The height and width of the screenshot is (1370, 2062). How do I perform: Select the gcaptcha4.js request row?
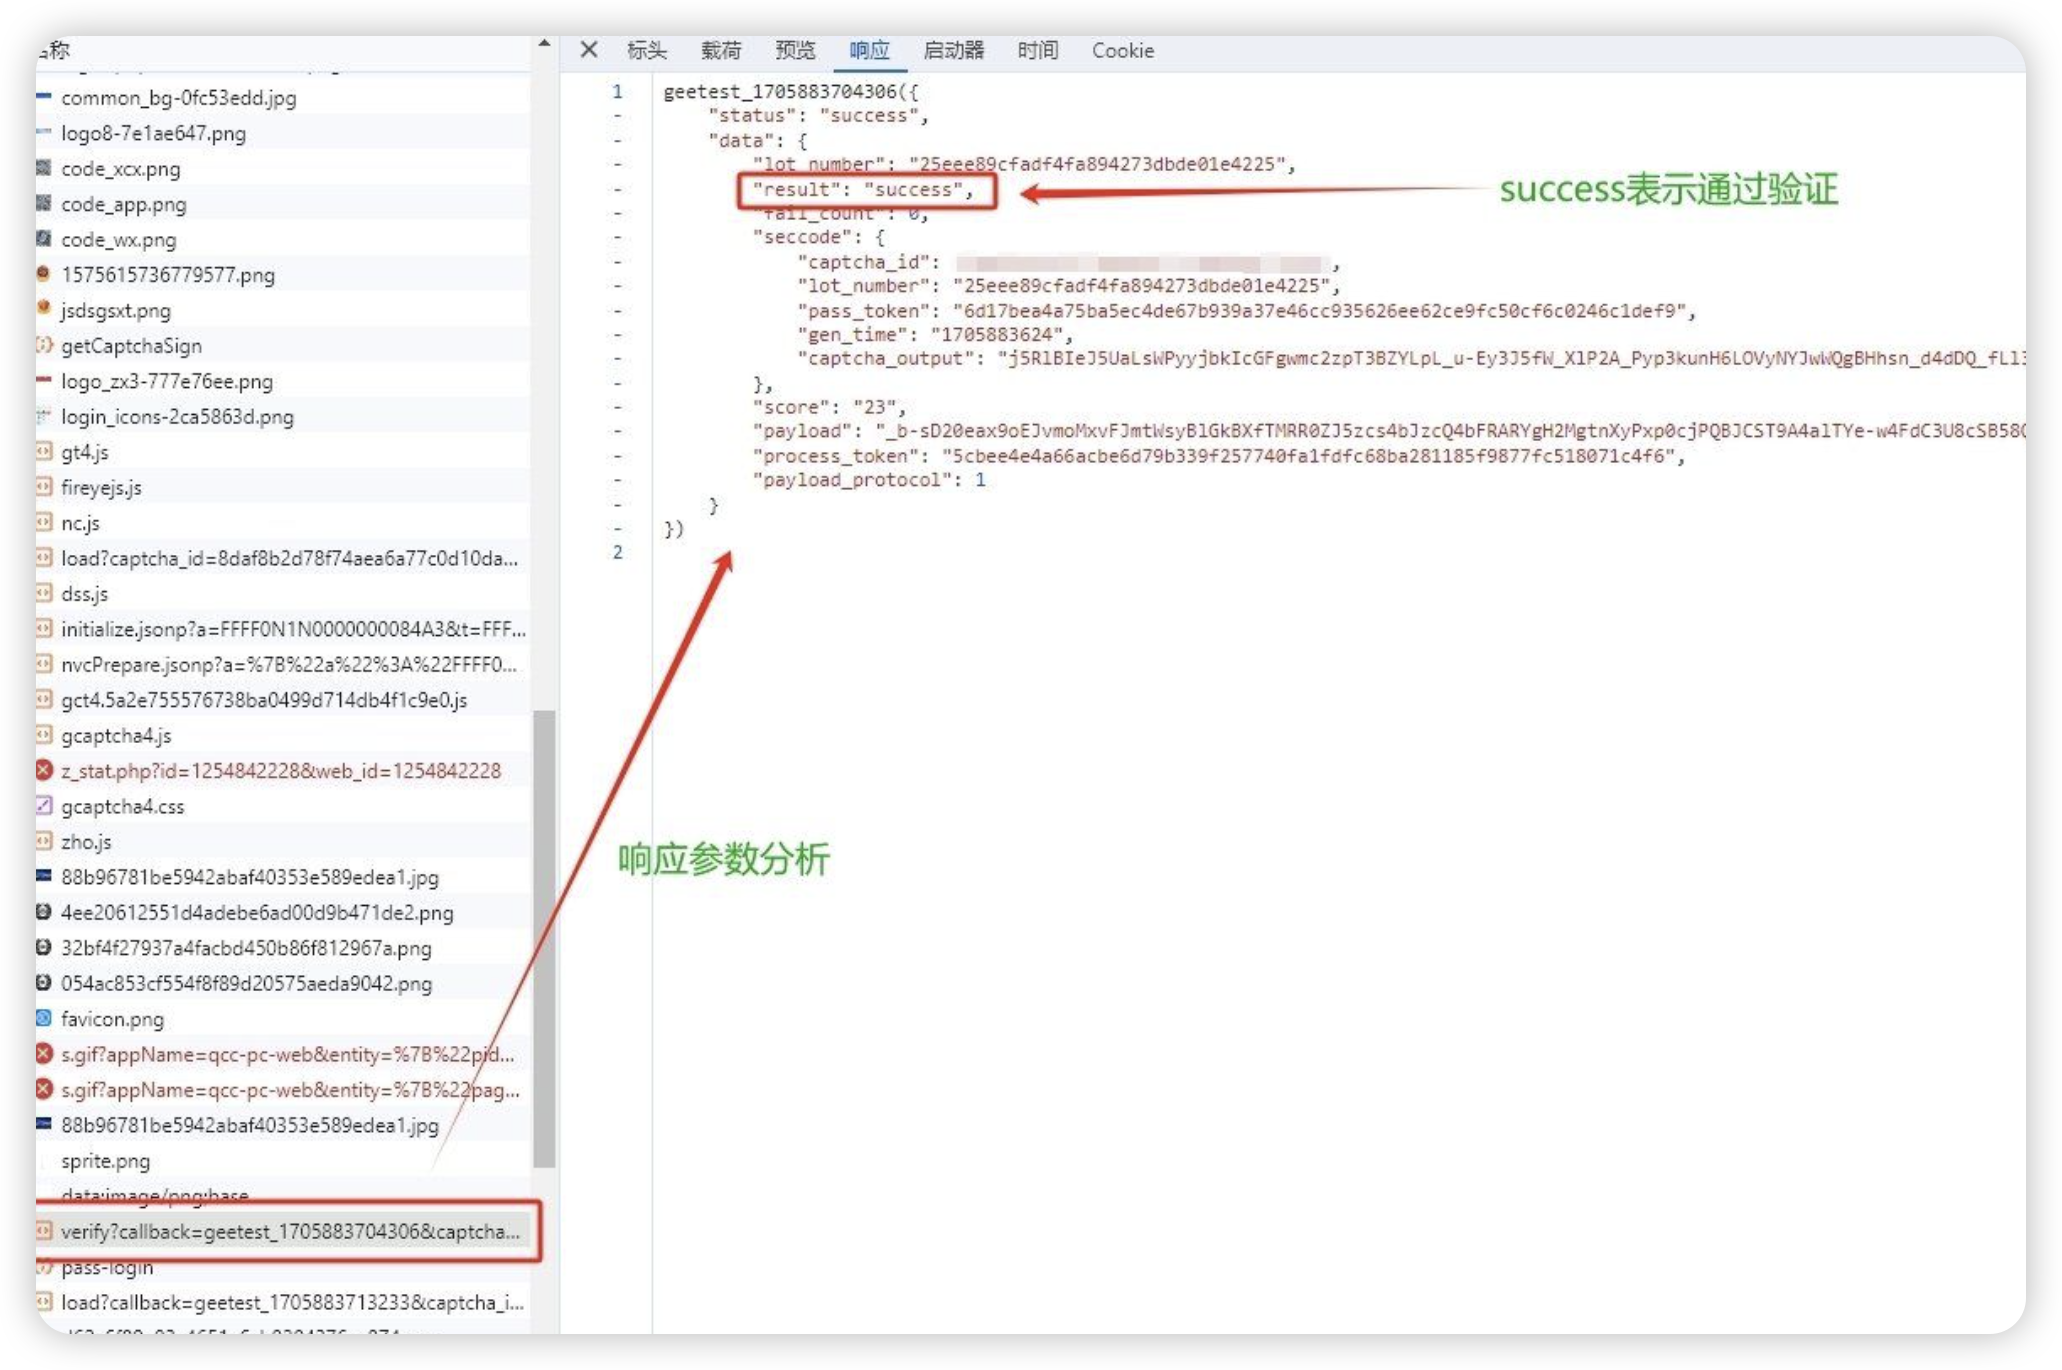(x=116, y=735)
